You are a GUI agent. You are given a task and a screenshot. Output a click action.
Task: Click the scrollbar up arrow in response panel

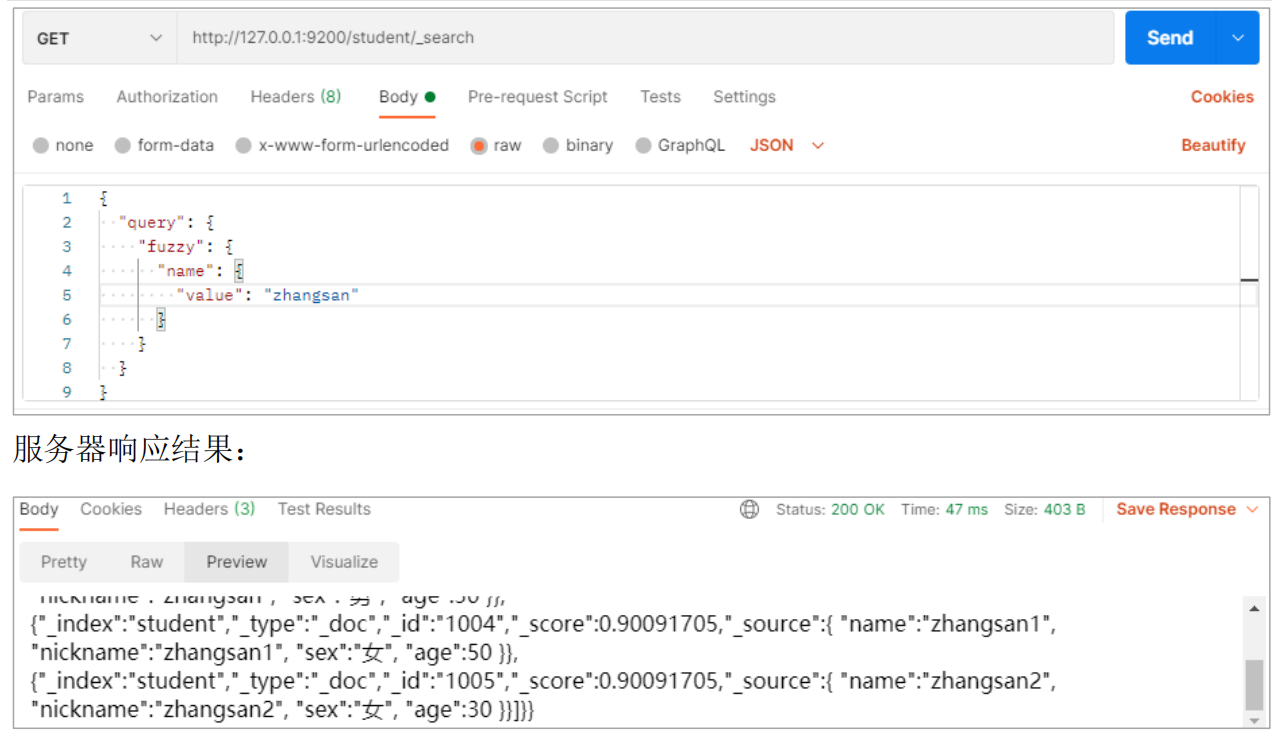[x=1254, y=607]
